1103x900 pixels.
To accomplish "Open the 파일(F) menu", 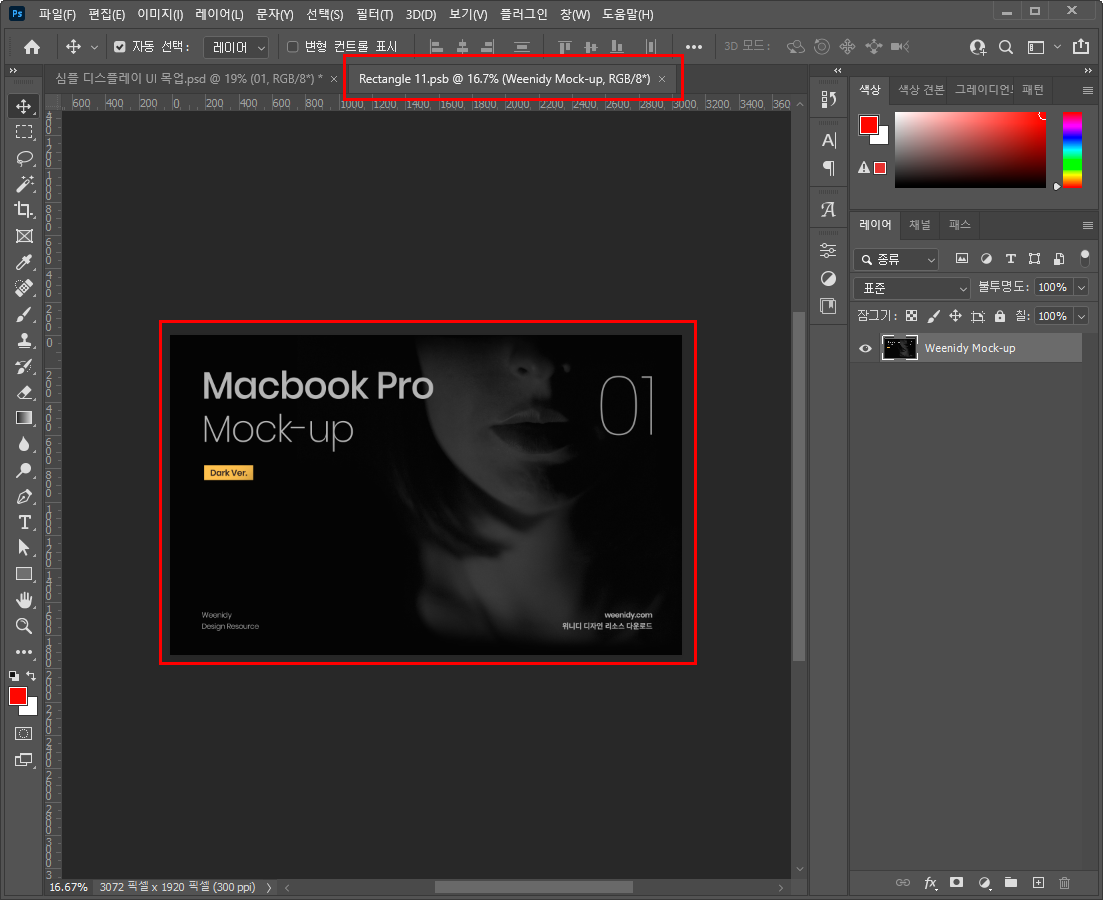I will tap(57, 14).
